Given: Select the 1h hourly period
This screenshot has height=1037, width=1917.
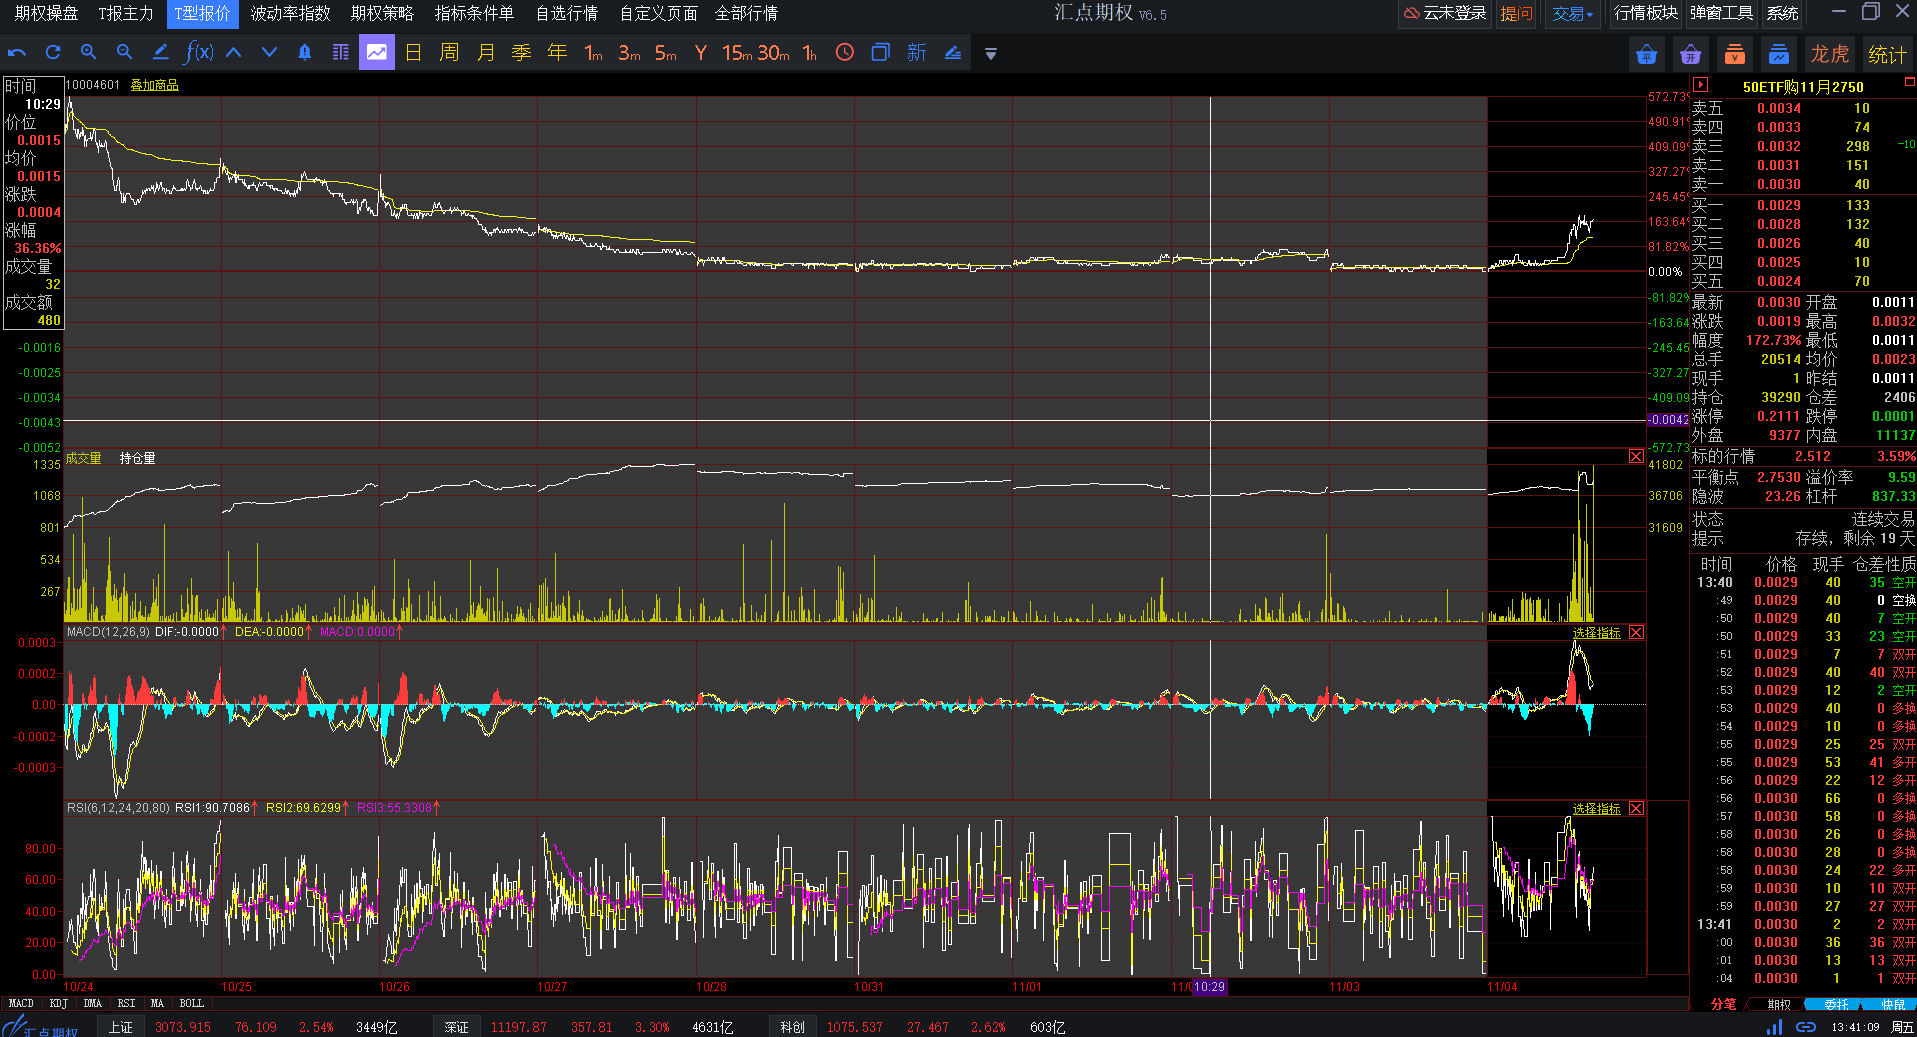Looking at the screenshot, I should [x=809, y=53].
